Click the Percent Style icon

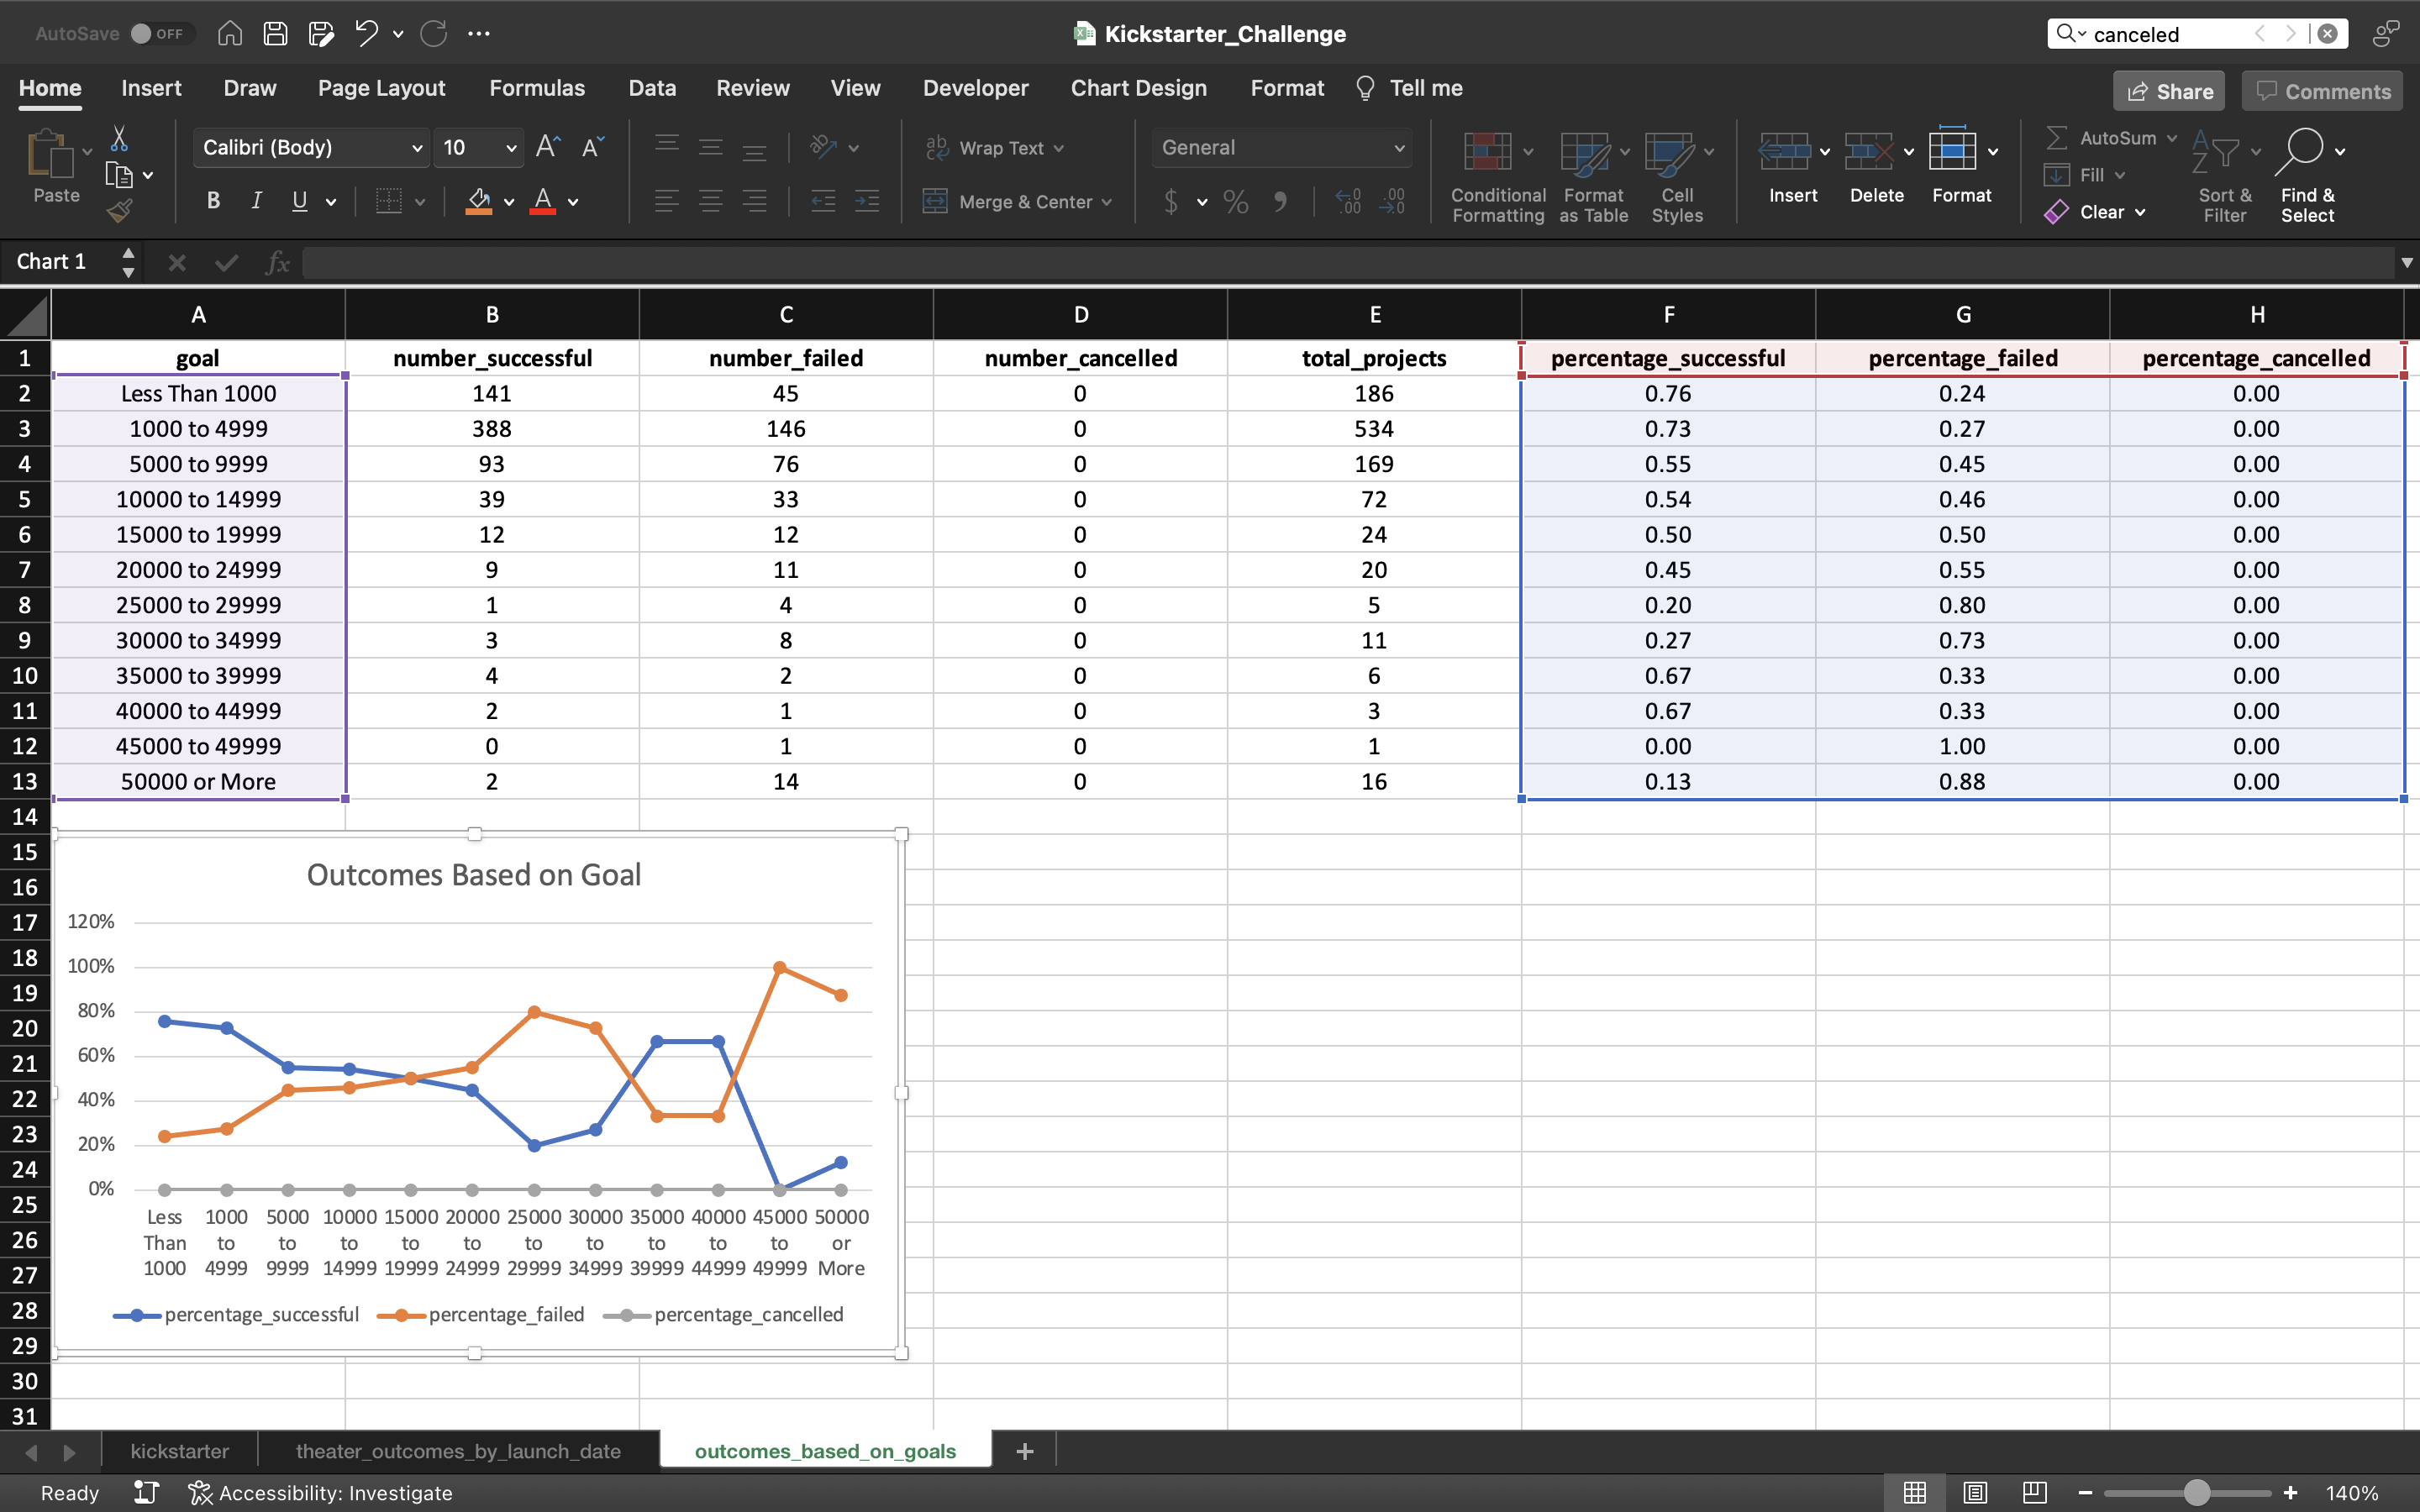pyautogui.click(x=1236, y=202)
